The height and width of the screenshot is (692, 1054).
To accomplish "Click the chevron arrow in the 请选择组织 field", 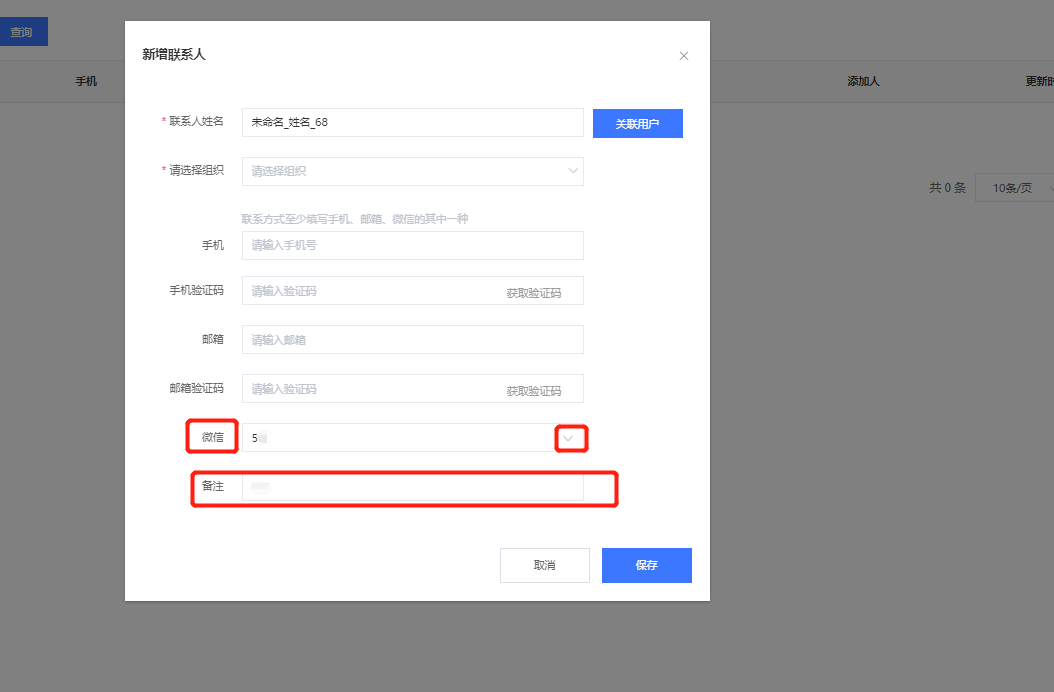I will click(573, 171).
